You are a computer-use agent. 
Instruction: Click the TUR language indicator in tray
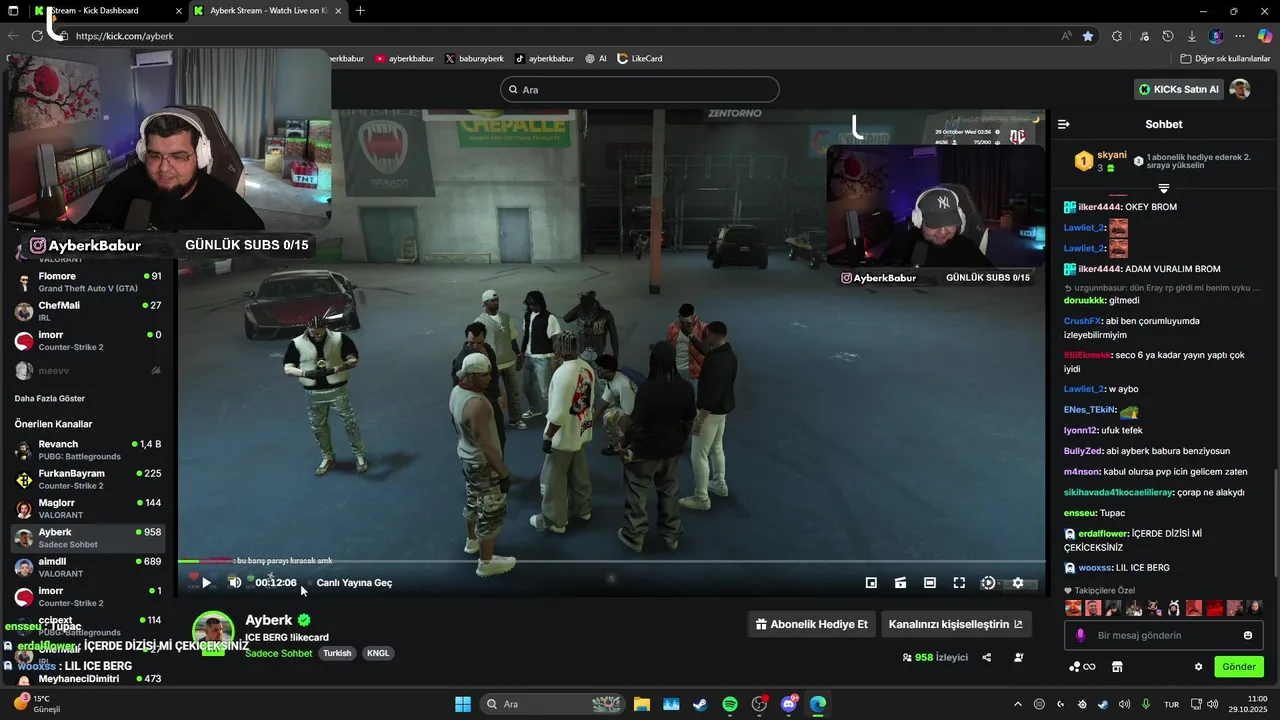1172,704
